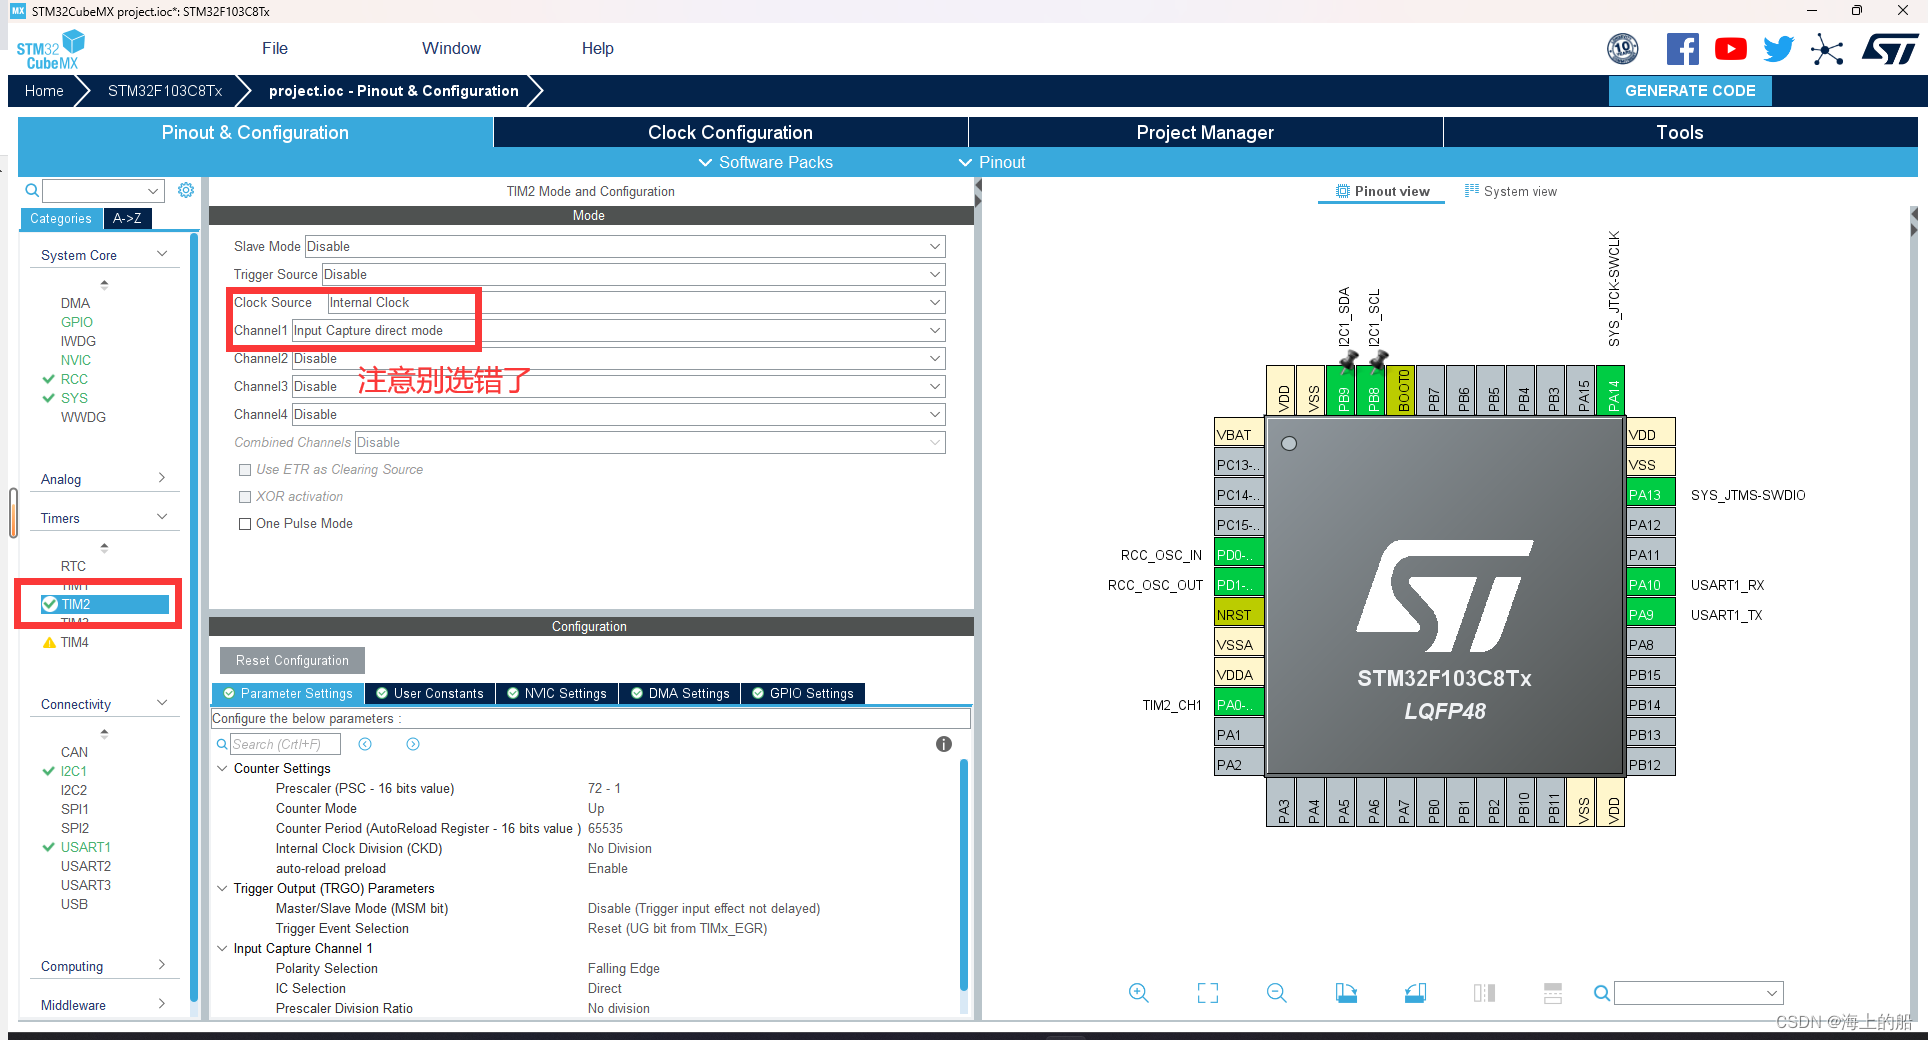Zoom out of the pinout view
The height and width of the screenshot is (1040, 1928).
click(x=1276, y=993)
